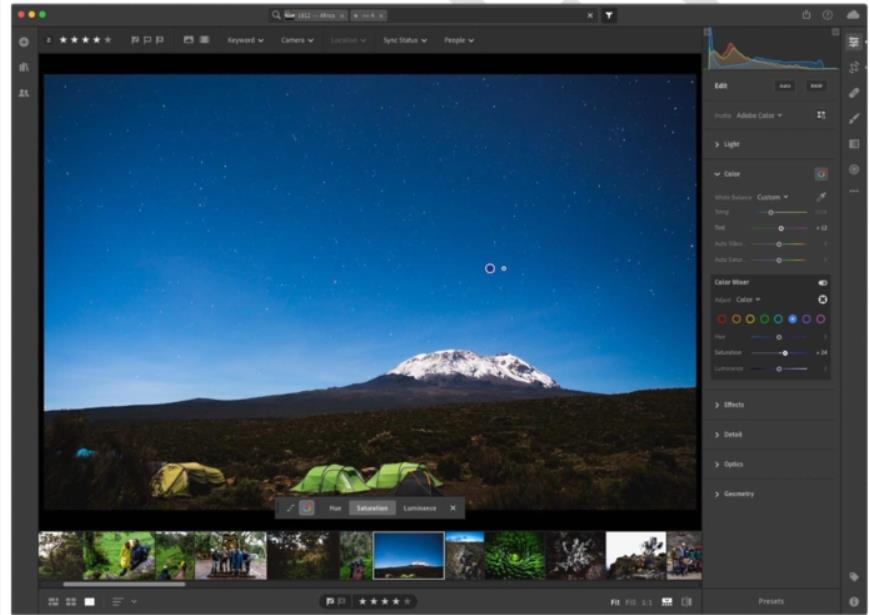Expand the Light panel
870x615 pixels.
727,144
